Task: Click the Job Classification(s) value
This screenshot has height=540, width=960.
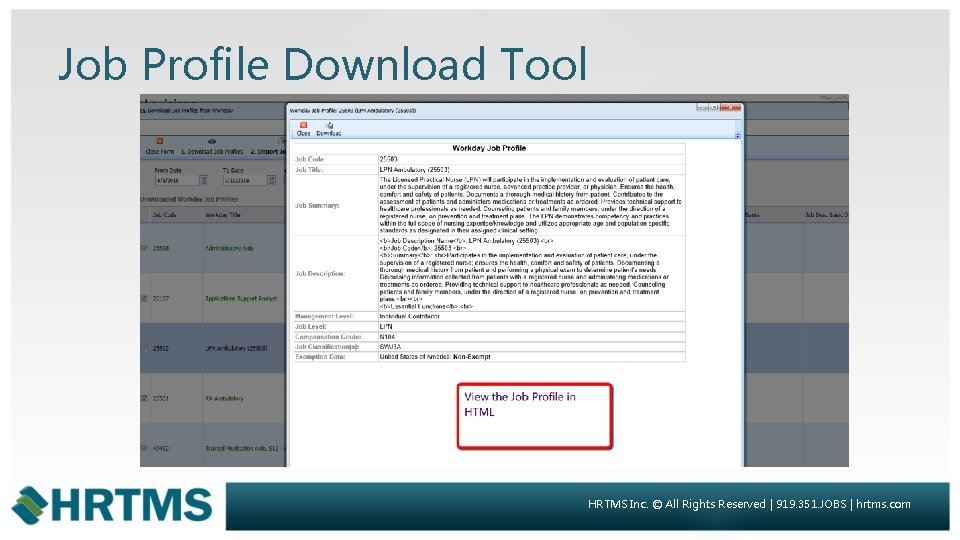Action: (x=389, y=347)
